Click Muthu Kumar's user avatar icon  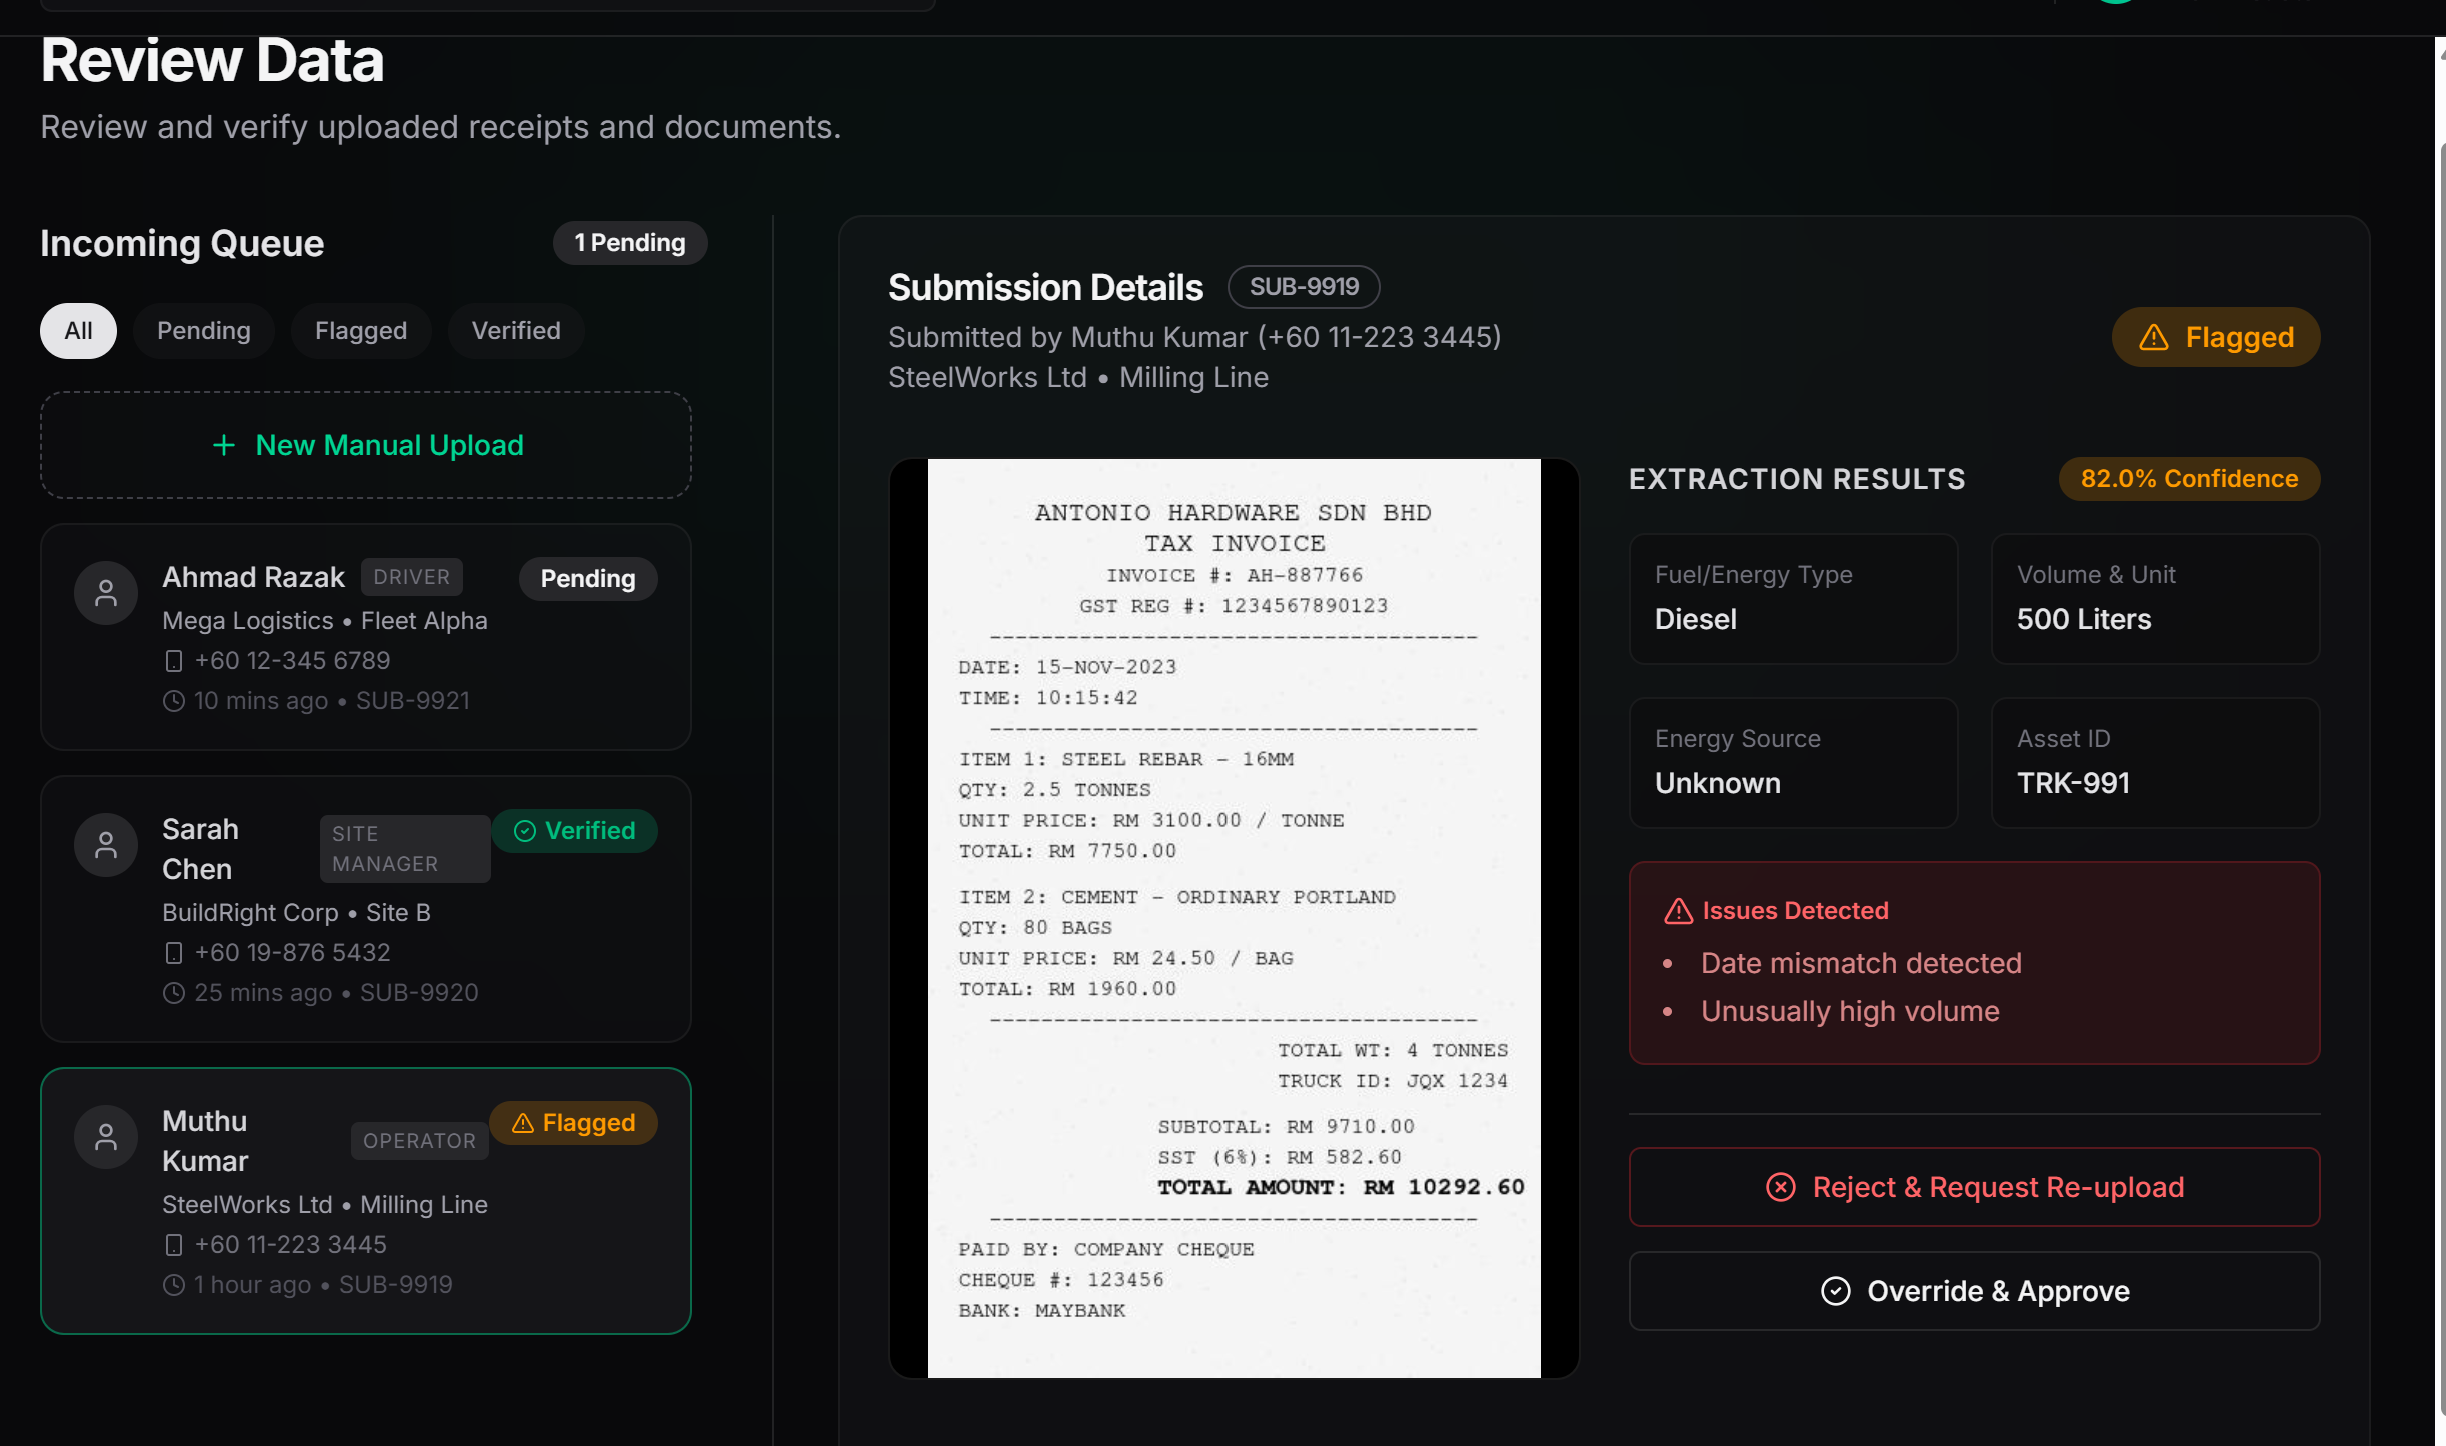click(106, 1137)
